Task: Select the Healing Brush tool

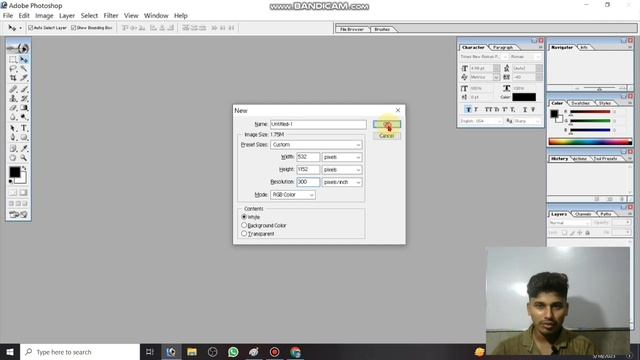Action: (13, 89)
